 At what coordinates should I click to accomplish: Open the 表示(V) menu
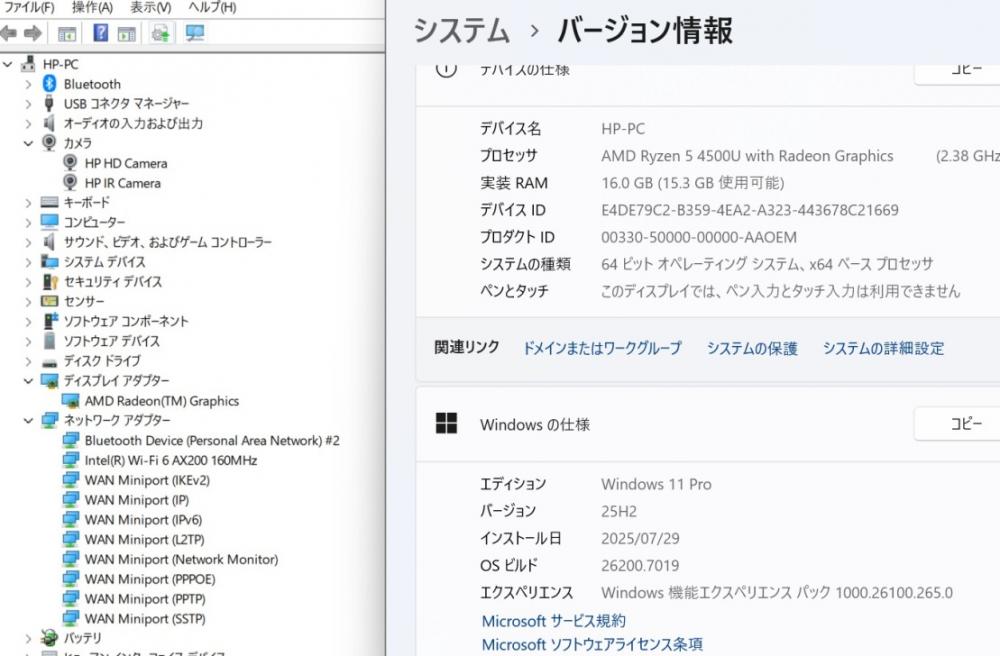(x=151, y=8)
